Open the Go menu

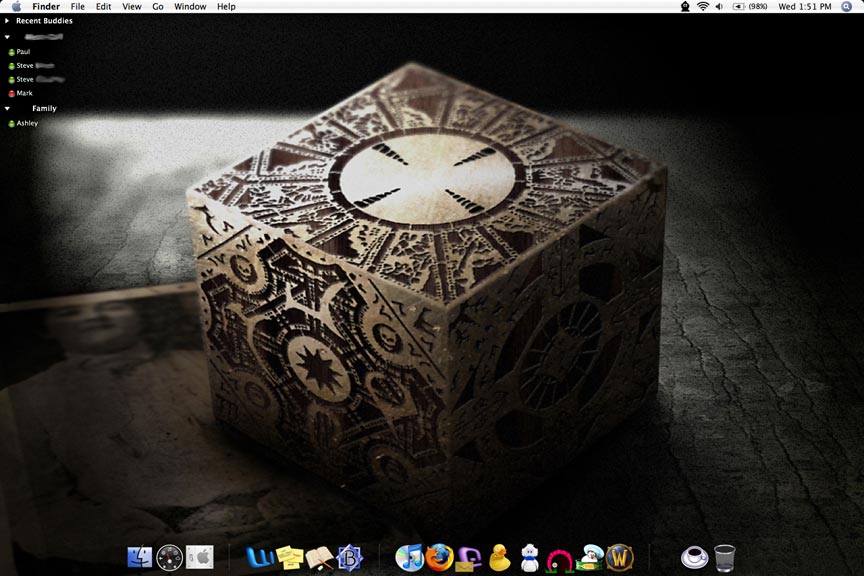pos(158,7)
